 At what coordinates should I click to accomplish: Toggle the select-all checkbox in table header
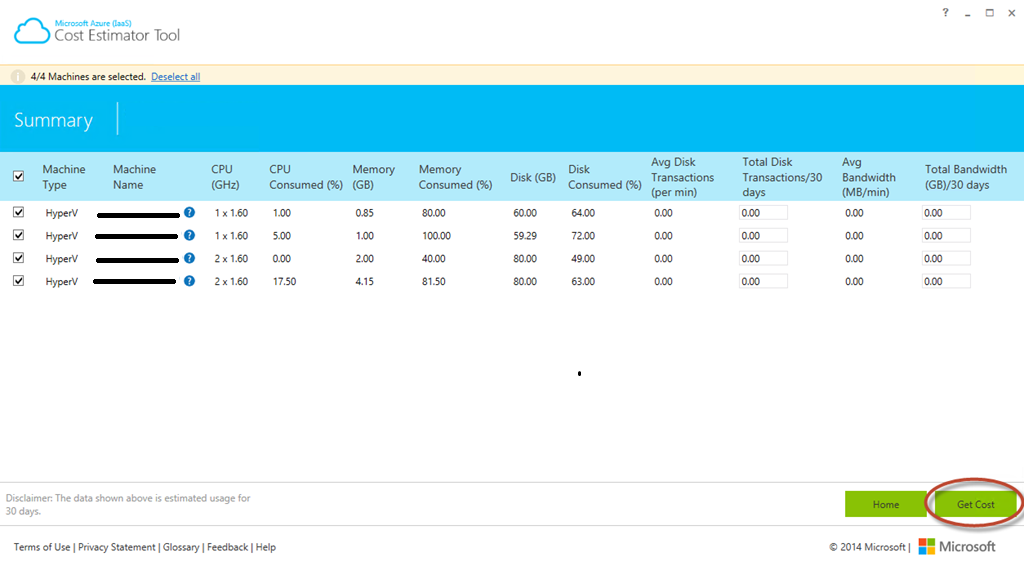(18, 176)
